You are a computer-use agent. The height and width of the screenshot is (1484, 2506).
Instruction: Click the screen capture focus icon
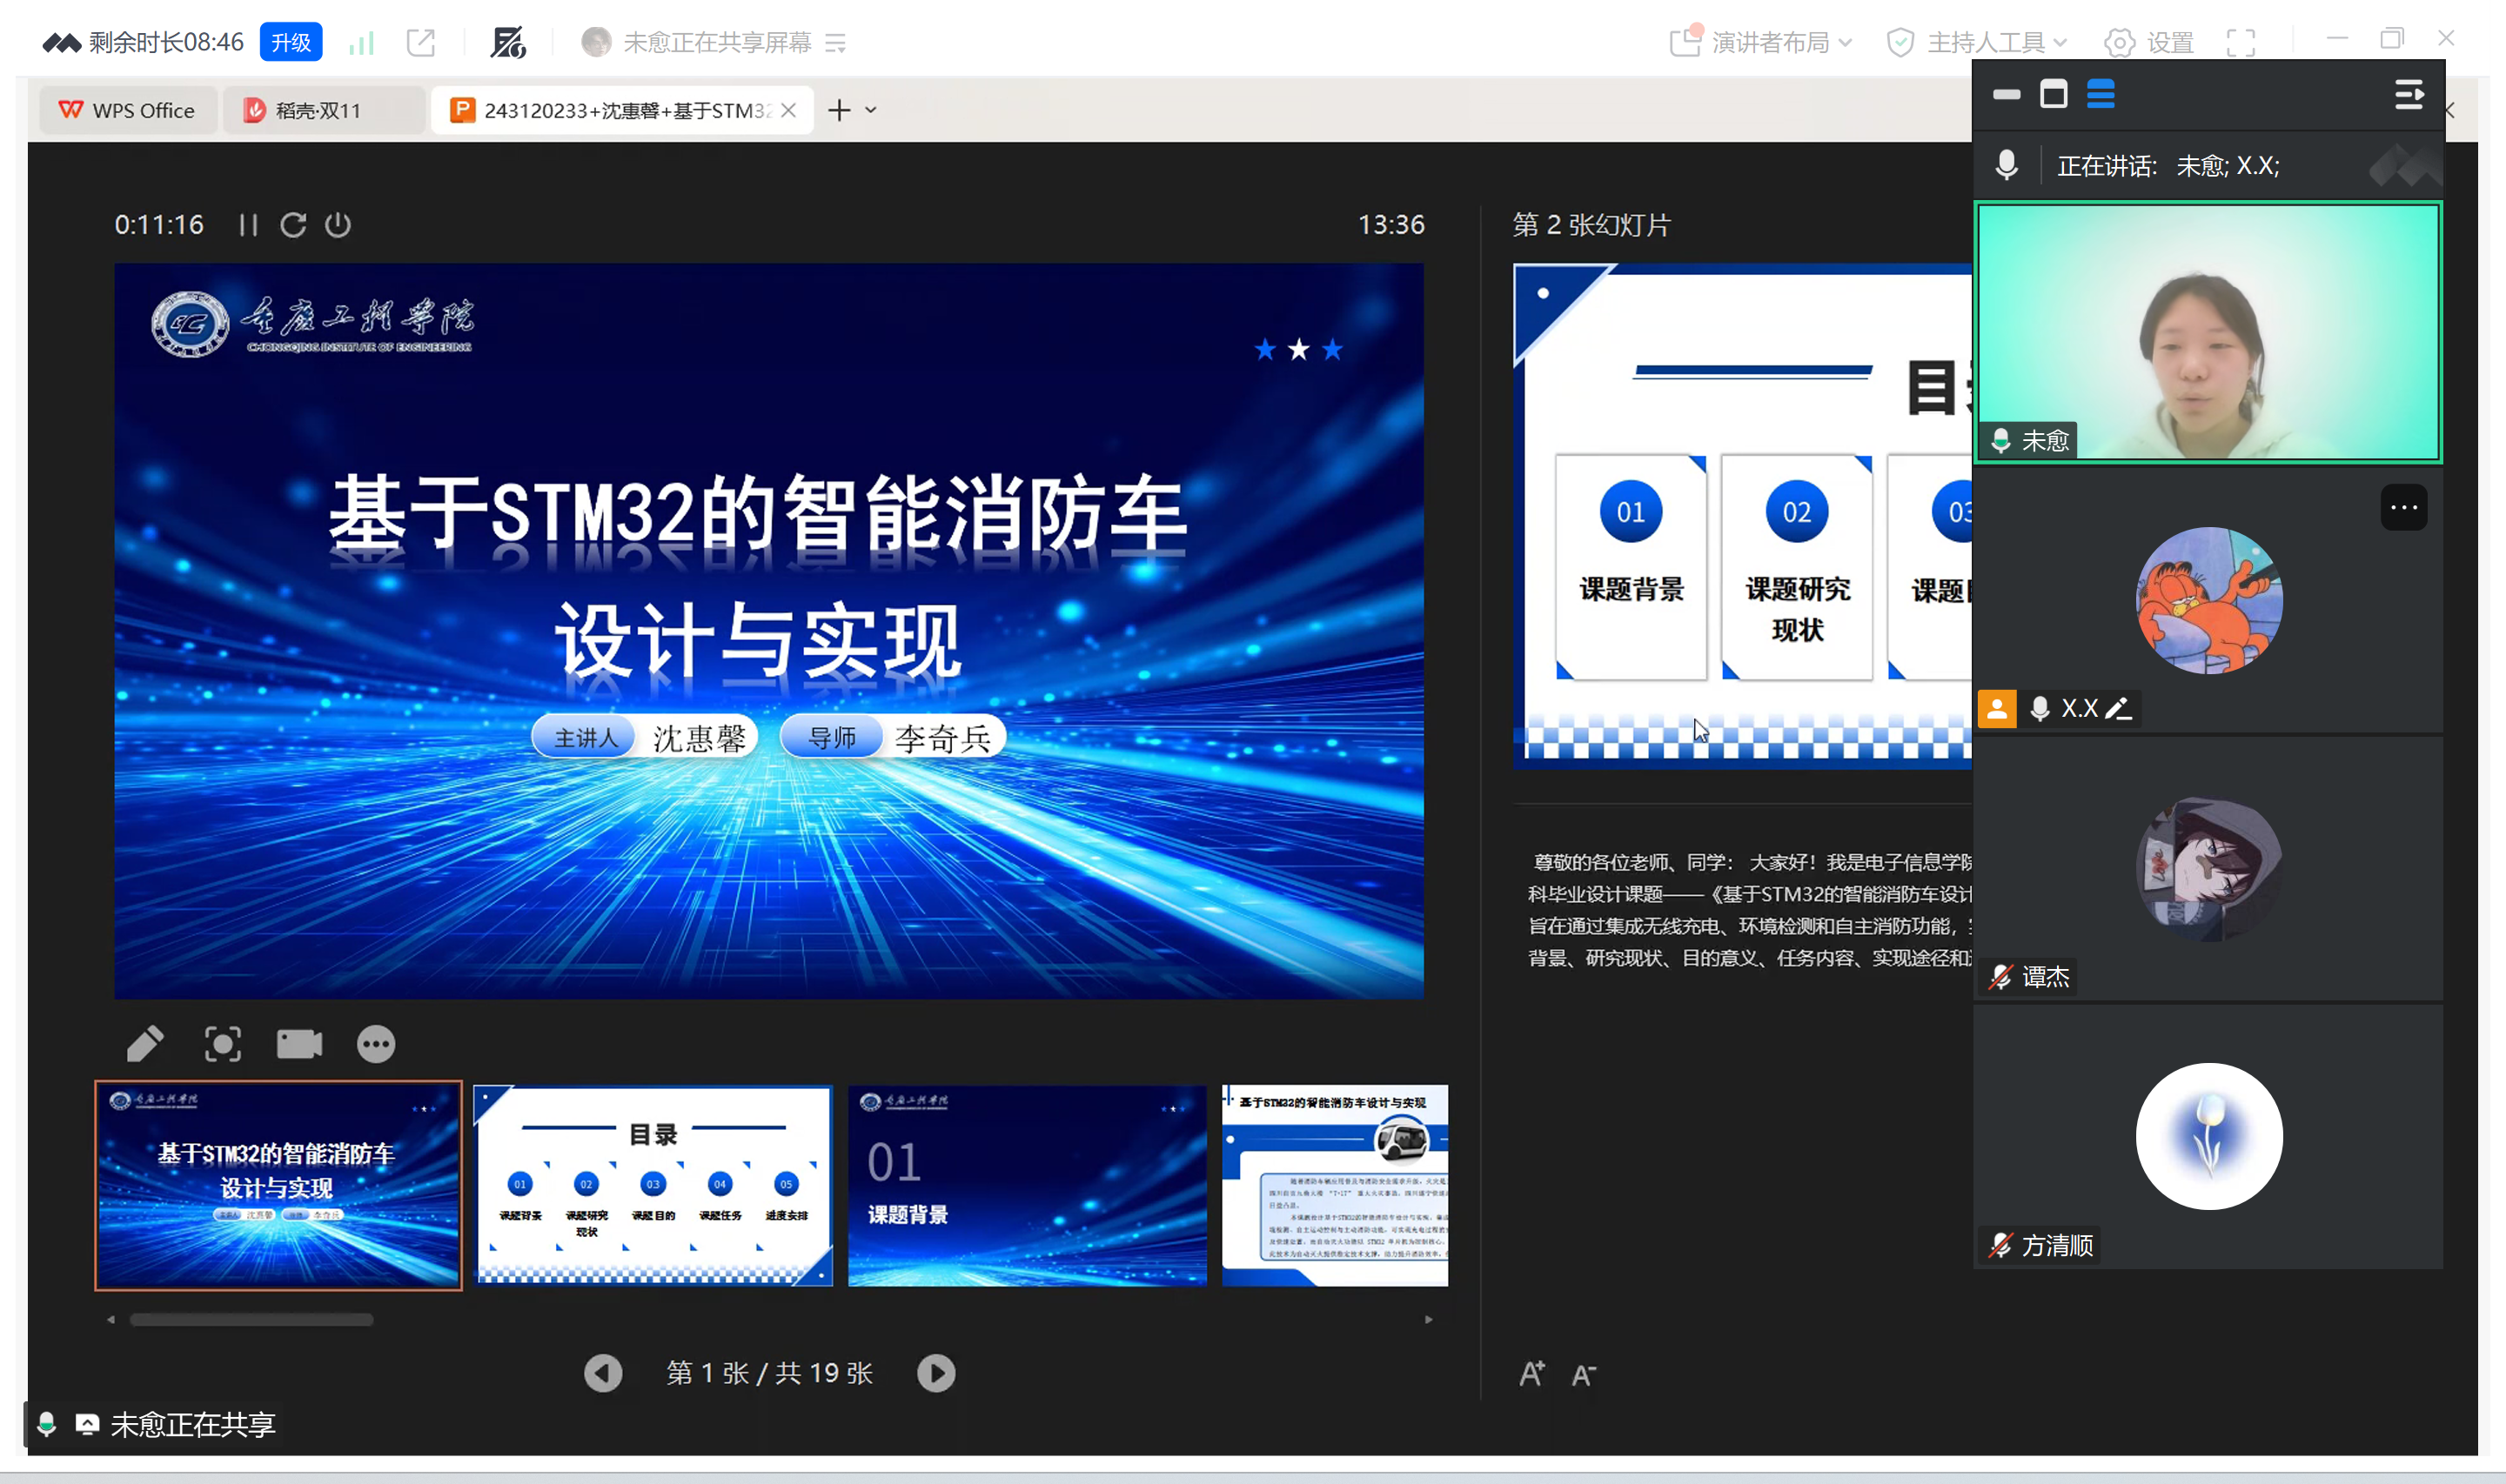coord(222,1044)
